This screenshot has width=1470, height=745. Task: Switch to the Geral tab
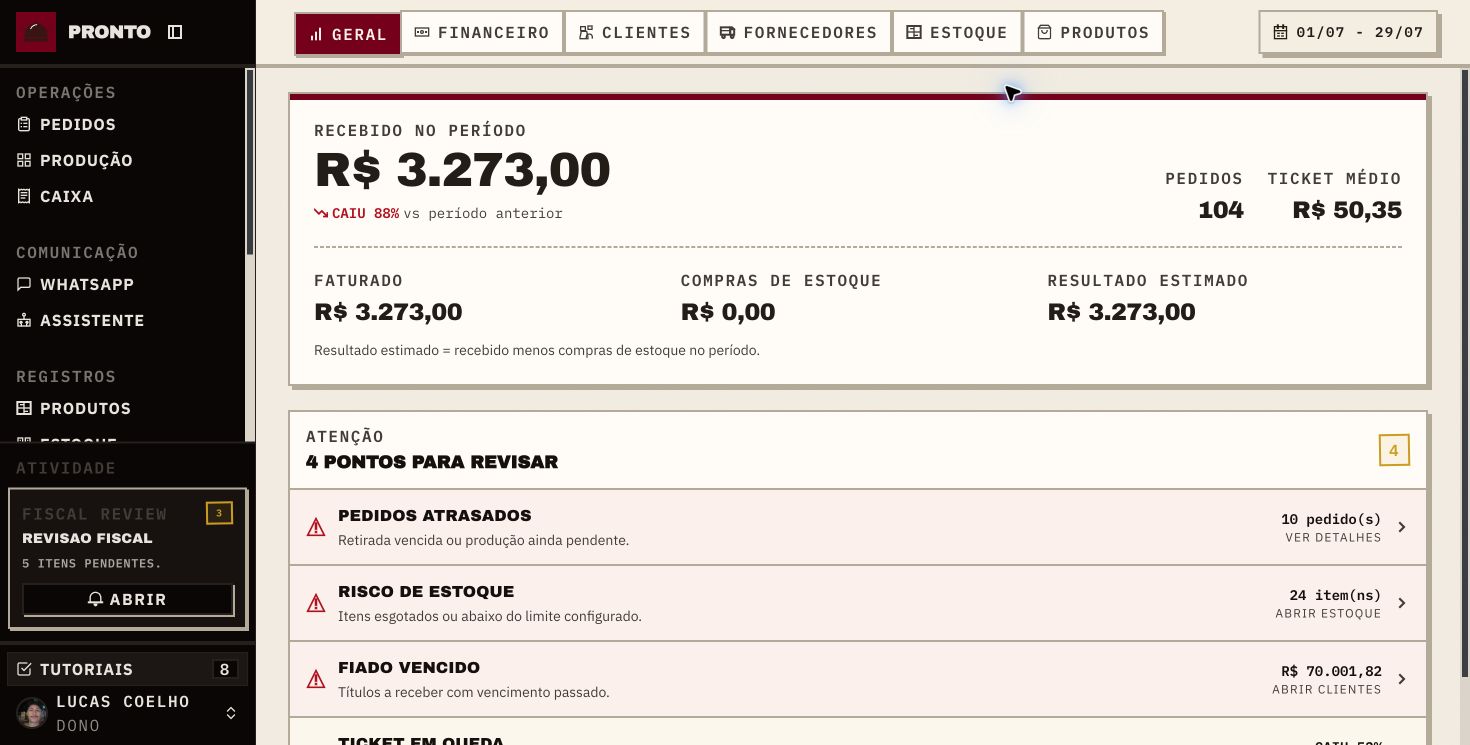click(347, 34)
